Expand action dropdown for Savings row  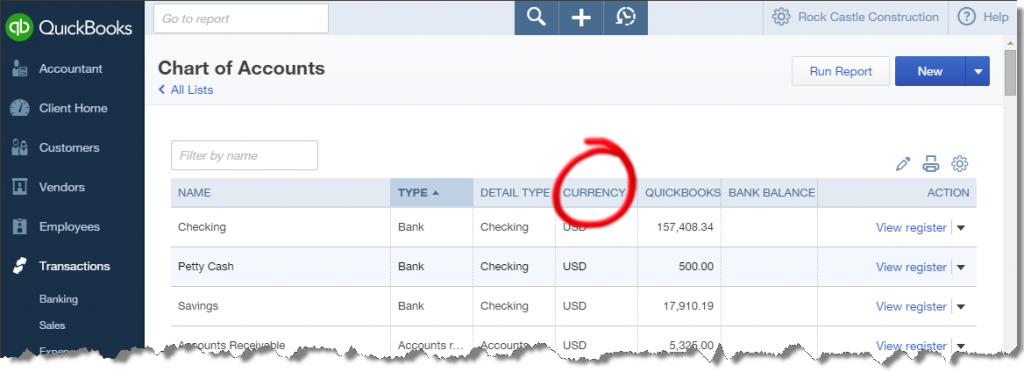point(961,307)
